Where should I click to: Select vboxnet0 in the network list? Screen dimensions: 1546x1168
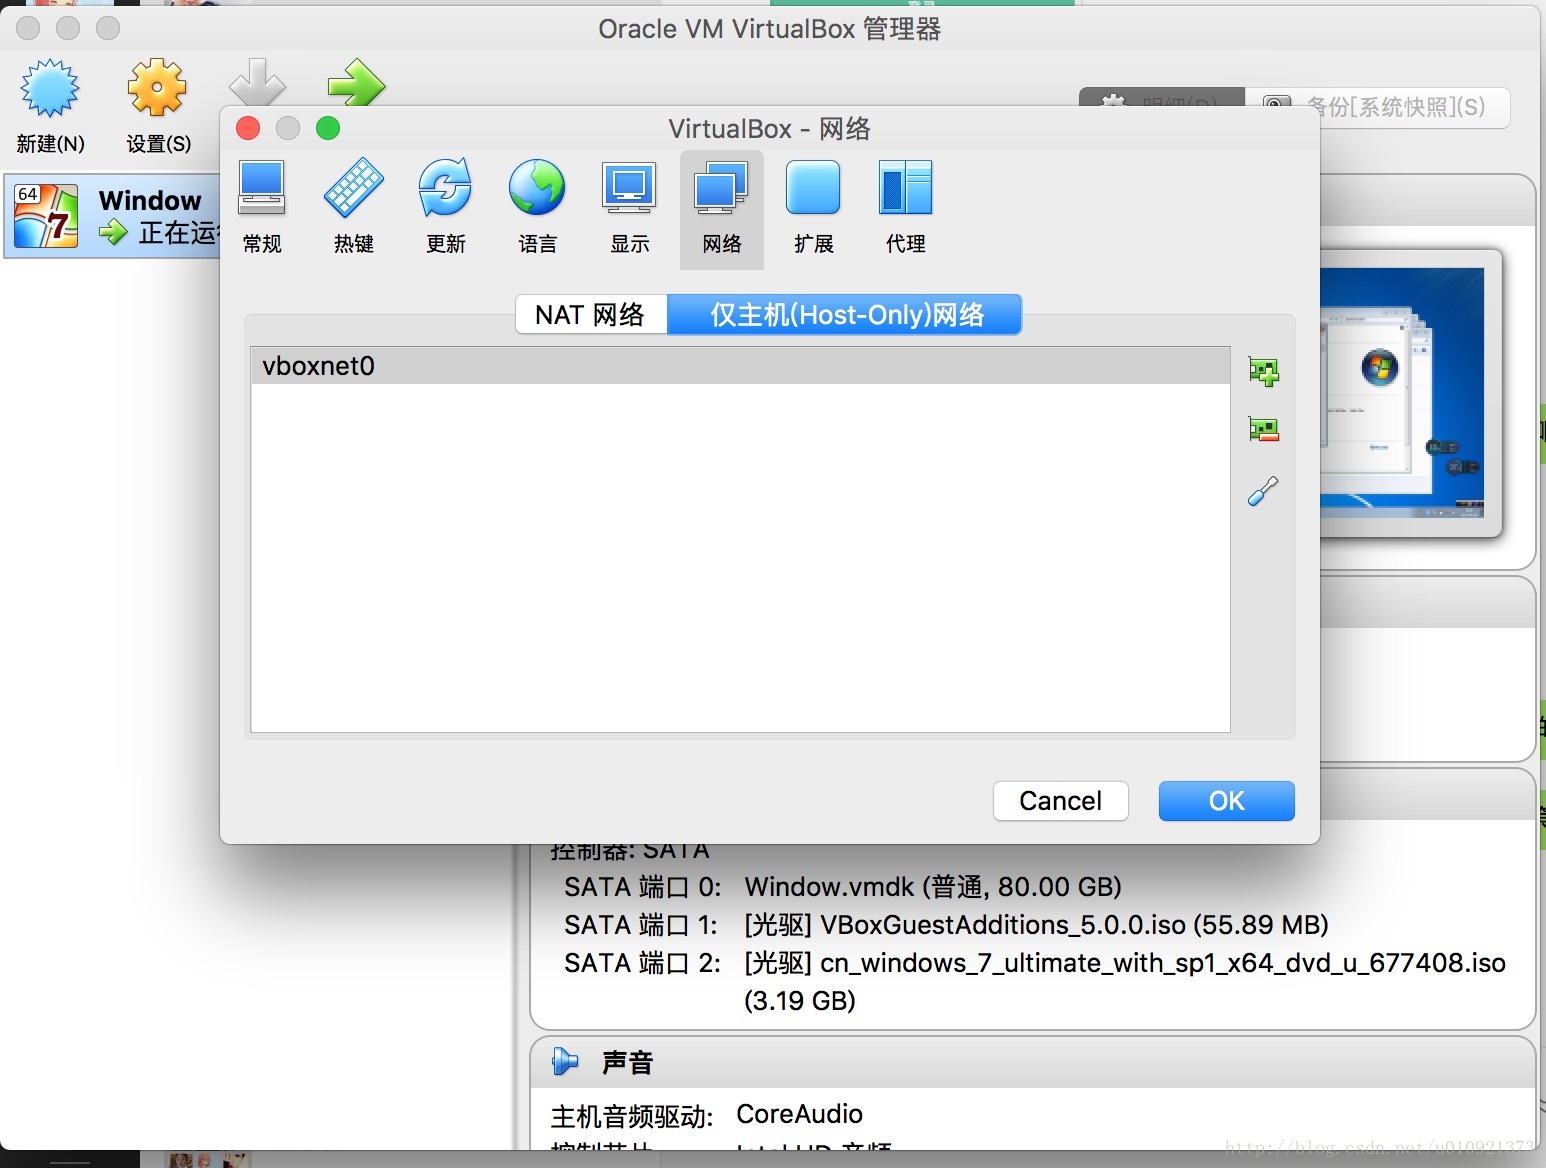740,366
